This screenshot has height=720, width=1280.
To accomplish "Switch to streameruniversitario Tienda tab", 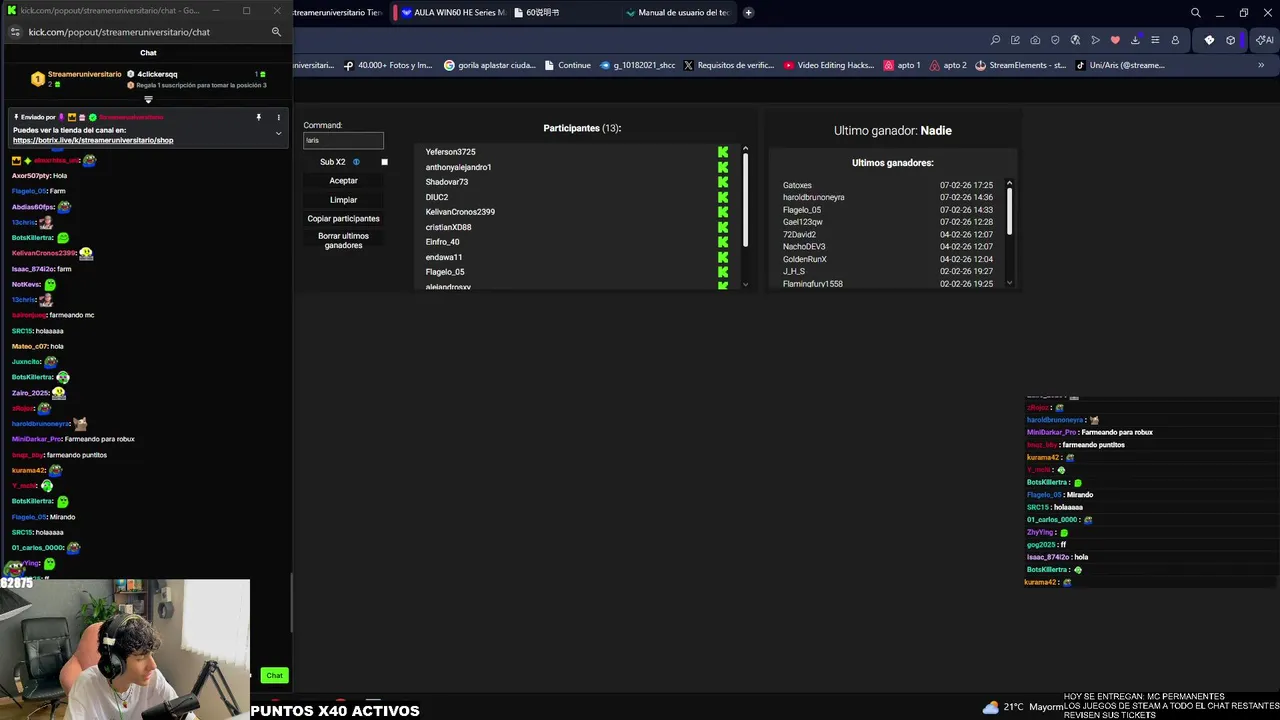I will tap(338, 13).
